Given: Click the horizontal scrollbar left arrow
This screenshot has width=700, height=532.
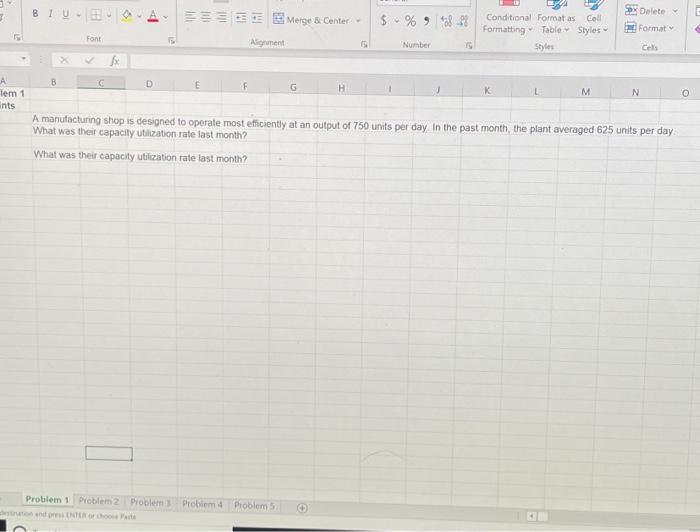Looking at the screenshot, I should [x=531, y=516].
